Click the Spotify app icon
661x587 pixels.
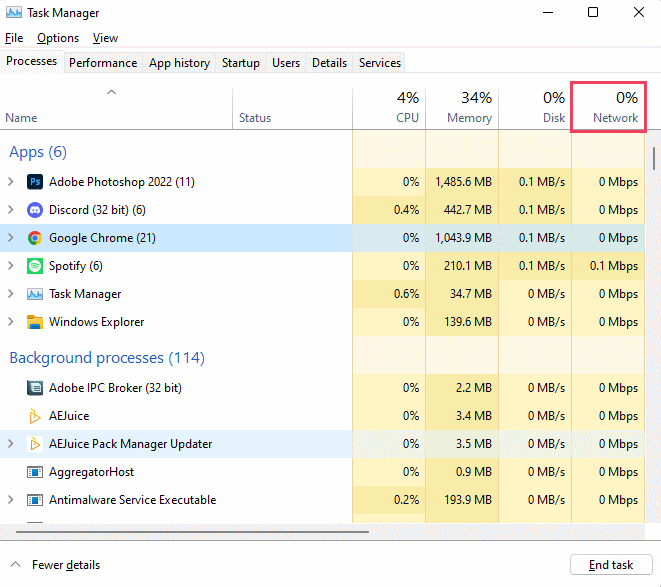pos(35,266)
